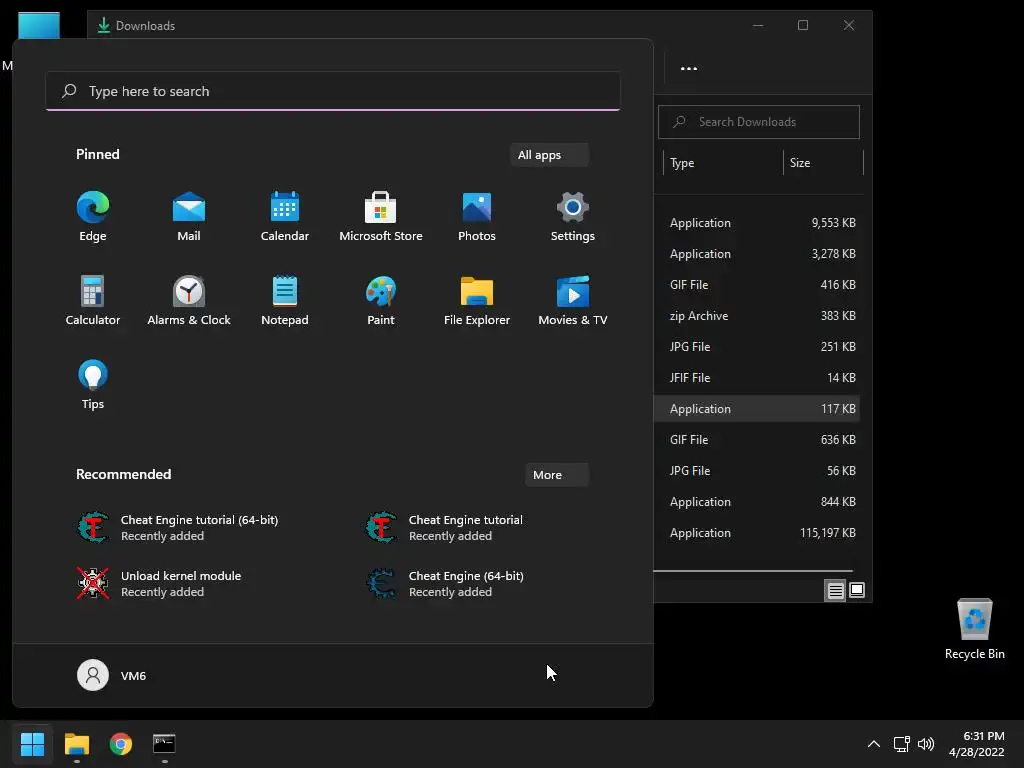Launch Alarms & Clock
The height and width of the screenshot is (768, 1024).
pyautogui.click(x=189, y=300)
